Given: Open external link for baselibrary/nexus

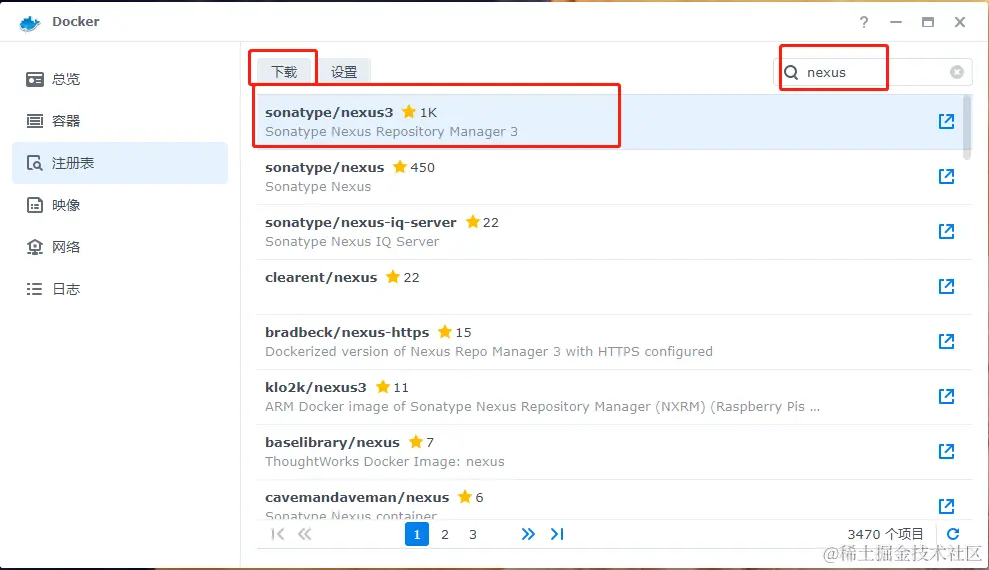Looking at the screenshot, I should (946, 451).
